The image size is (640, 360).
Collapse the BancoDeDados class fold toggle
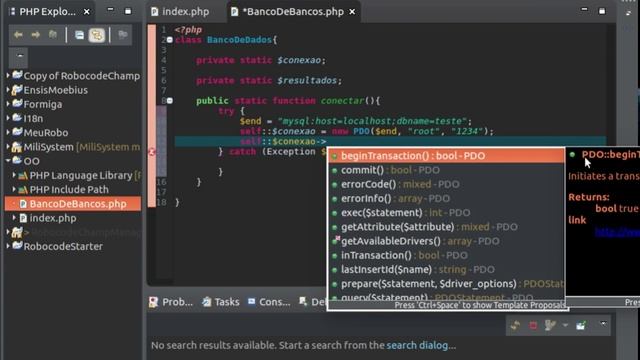click(x=170, y=40)
